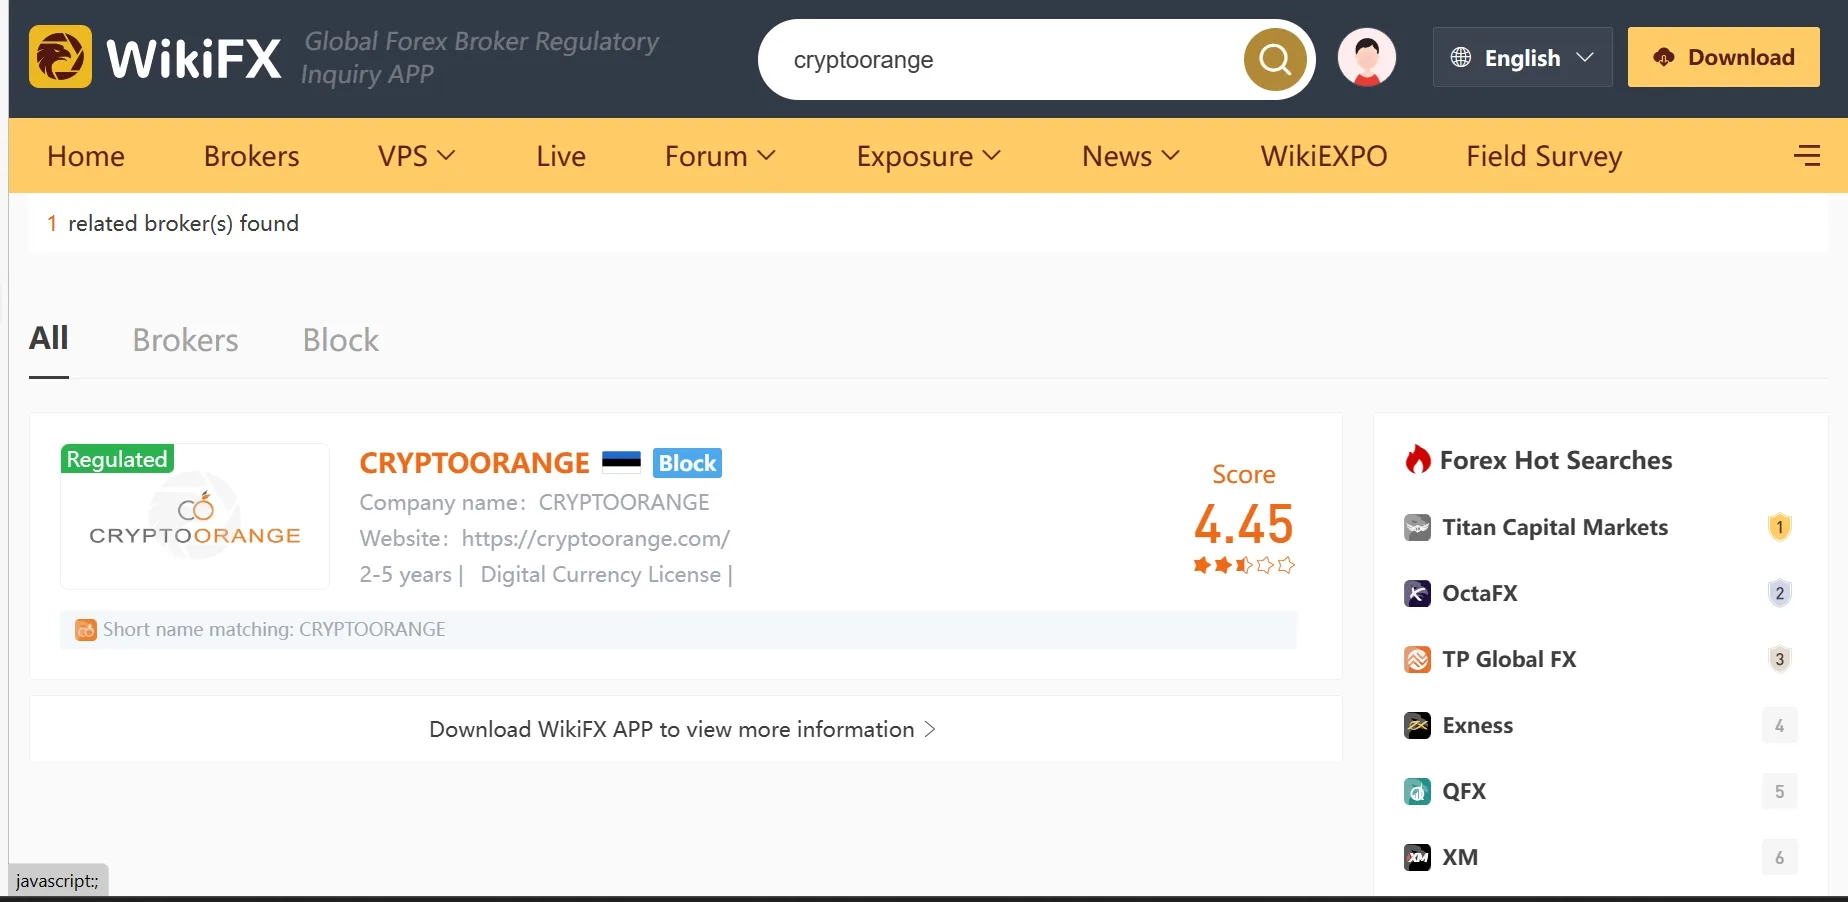
Task: Click the arrow after Download WikiFX APP
Action: (x=930, y=729)
